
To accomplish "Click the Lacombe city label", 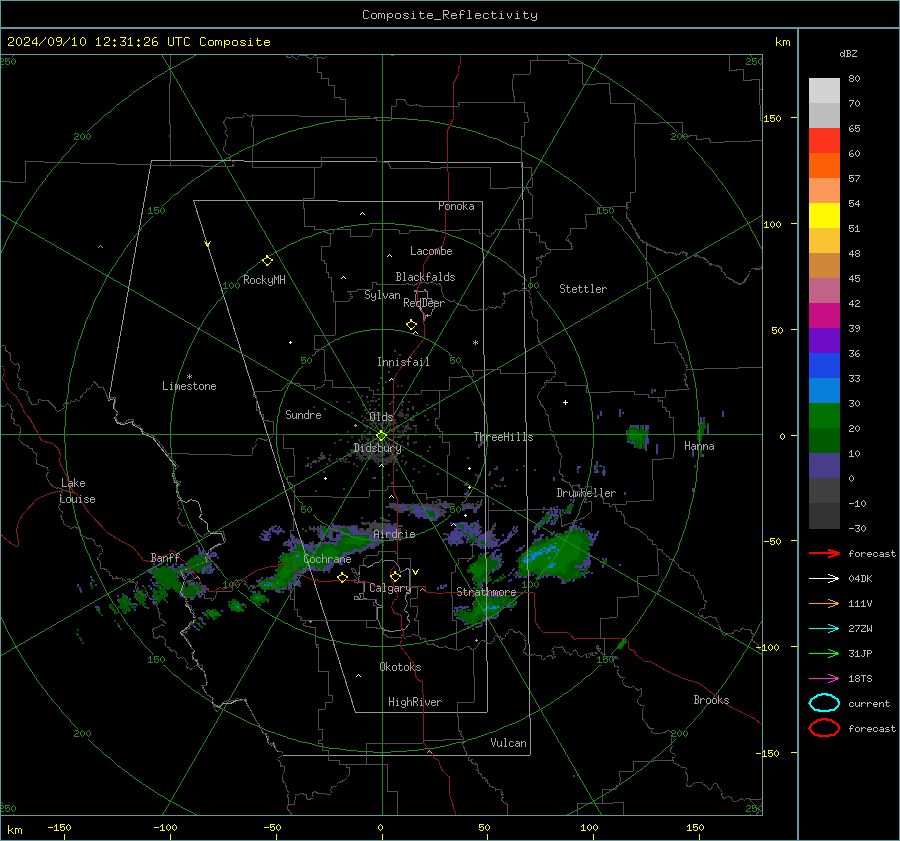I will click(431, 251).
